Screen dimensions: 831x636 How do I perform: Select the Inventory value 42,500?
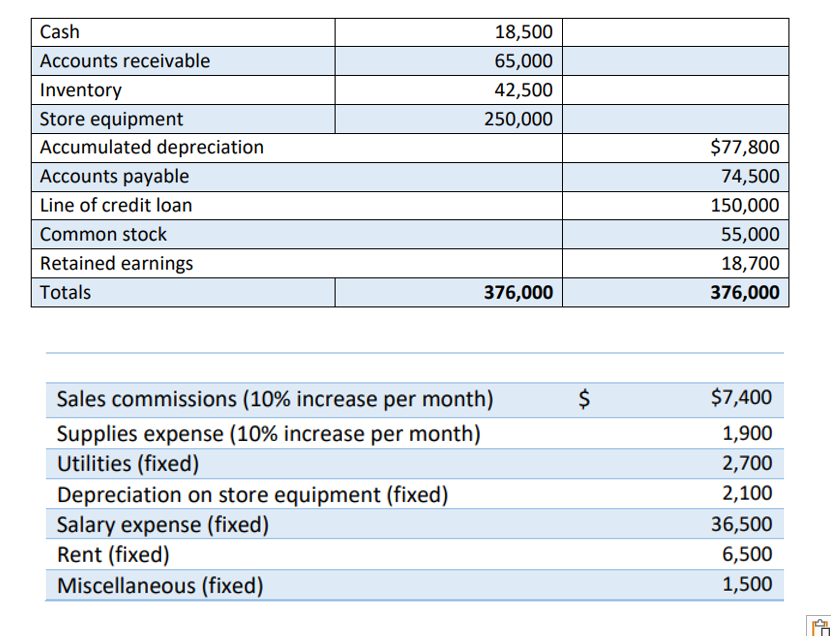pyautogui.click(x=524, y=90)
